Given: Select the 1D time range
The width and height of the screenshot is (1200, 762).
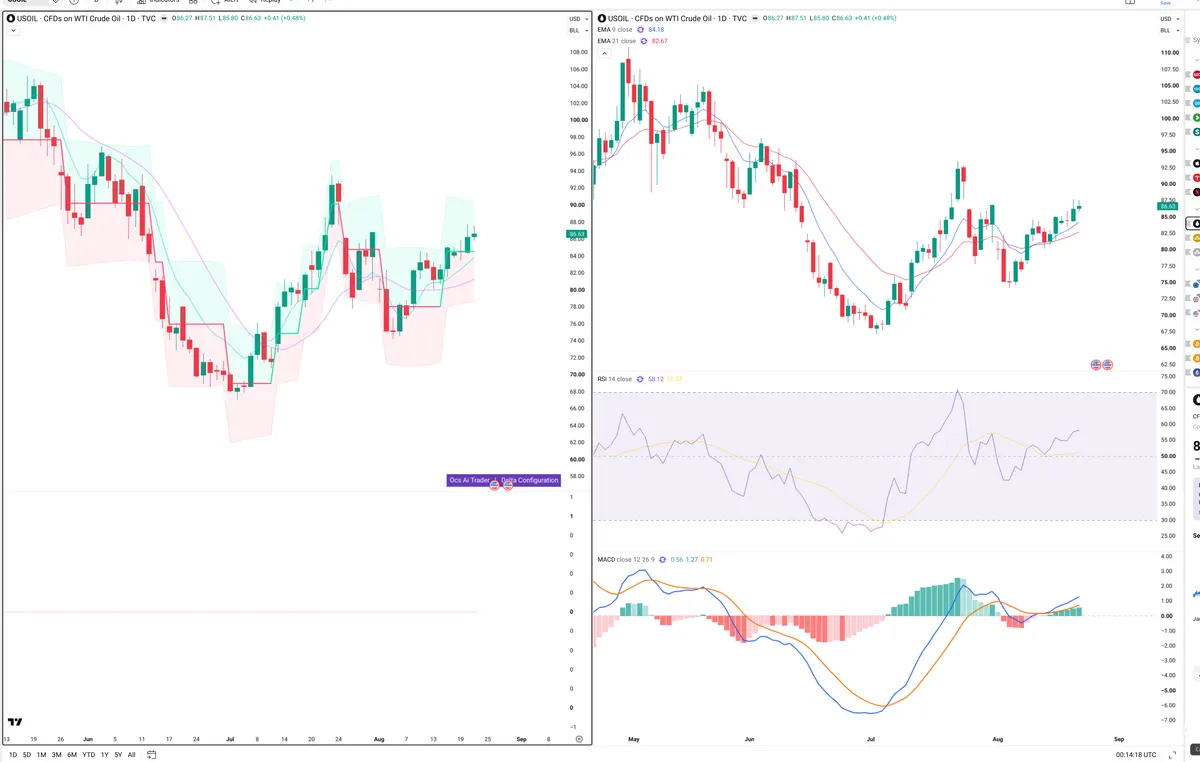Looking at the screenshot, I should click(x=13, y=754).
